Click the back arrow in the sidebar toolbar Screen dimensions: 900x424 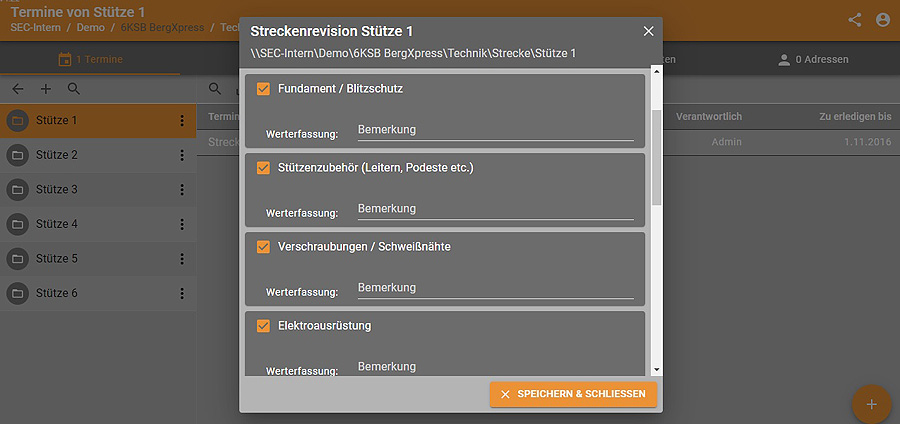pyautogui.click(x=18, y=89)
